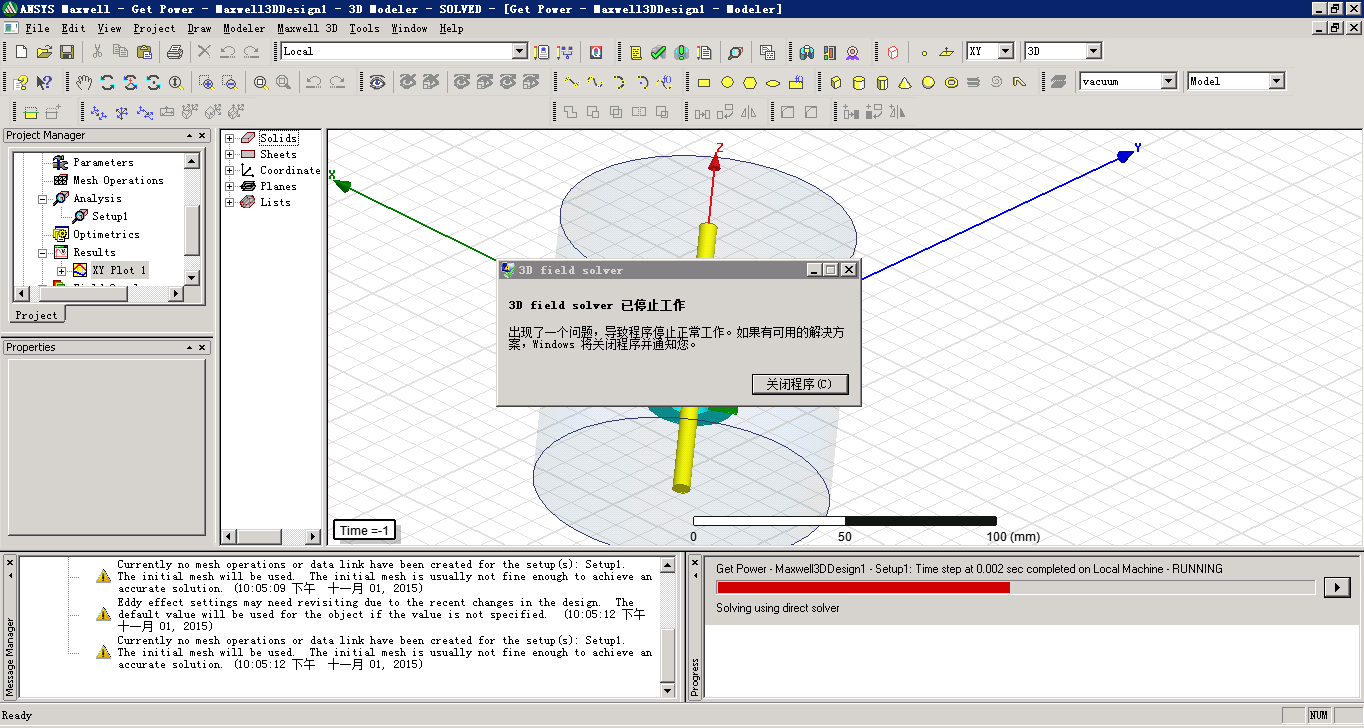
Task: Select the Draw Ellipse tool
Action: tap(773, 83)
